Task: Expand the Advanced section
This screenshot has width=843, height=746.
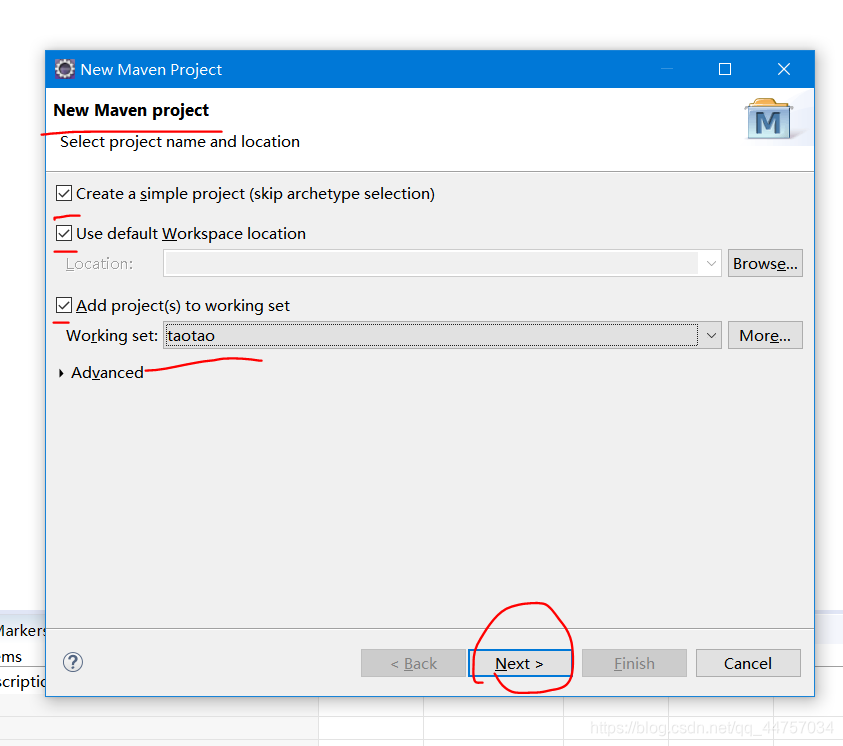Action: (x=61, y=373)
